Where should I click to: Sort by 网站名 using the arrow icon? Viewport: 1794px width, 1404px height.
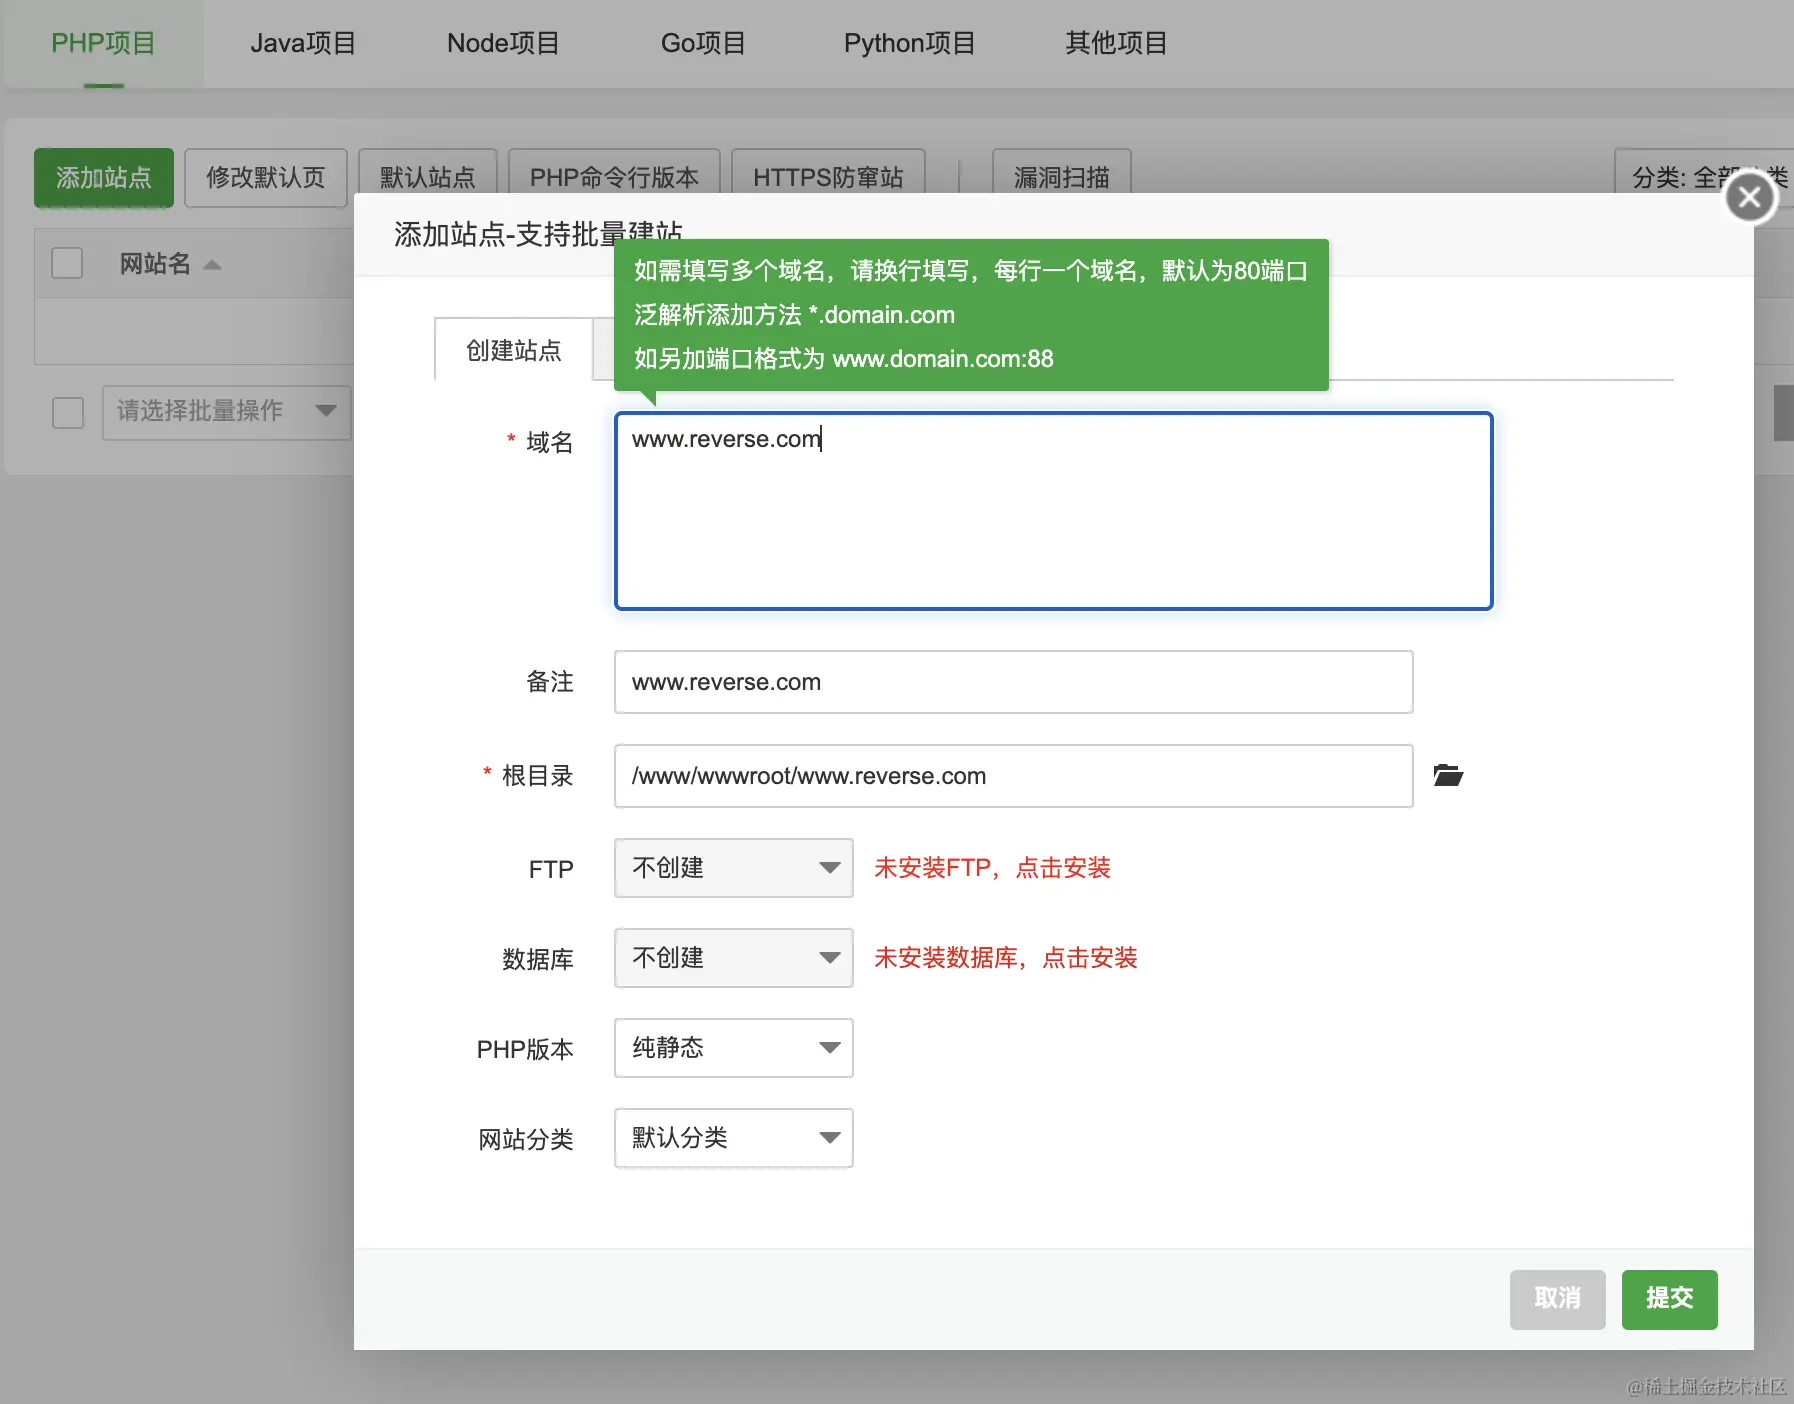click(x=212, y=265)
